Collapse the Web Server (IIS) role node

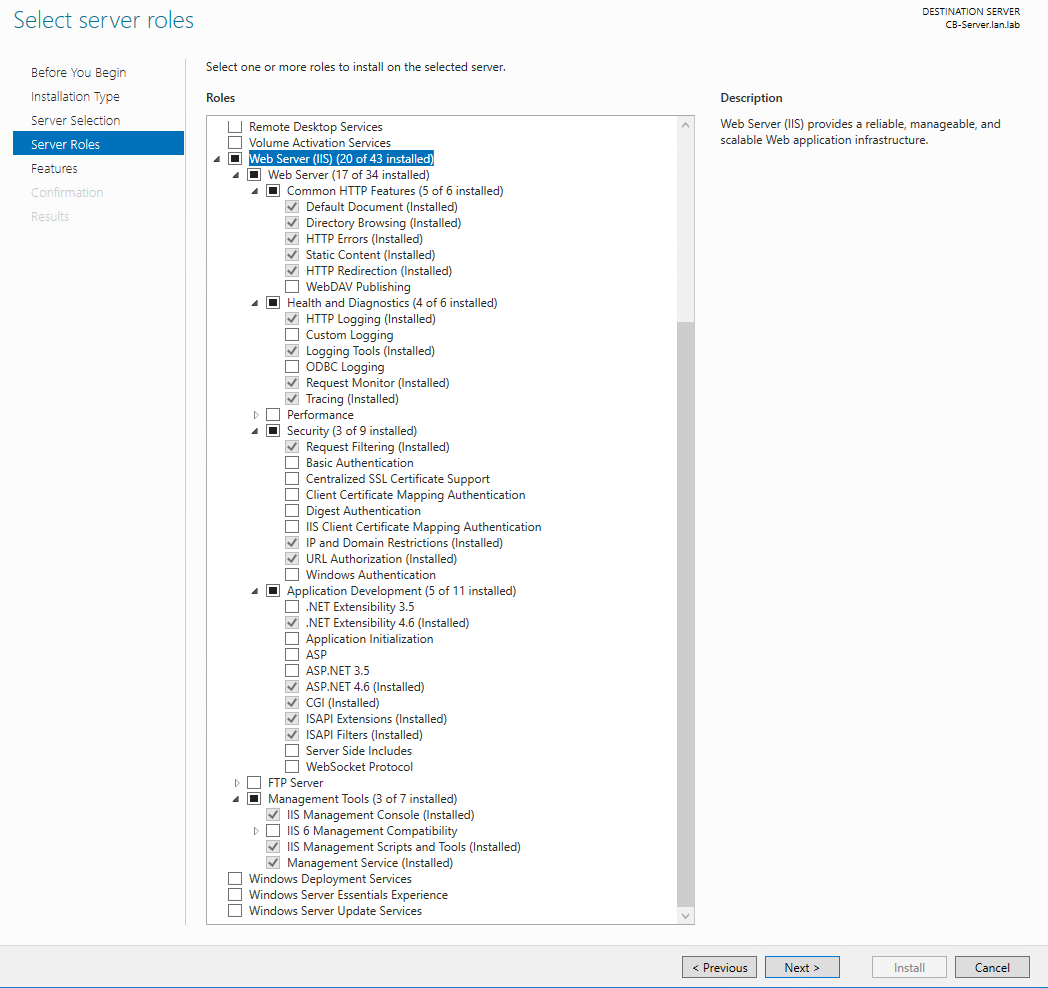[x=217, y=159]
